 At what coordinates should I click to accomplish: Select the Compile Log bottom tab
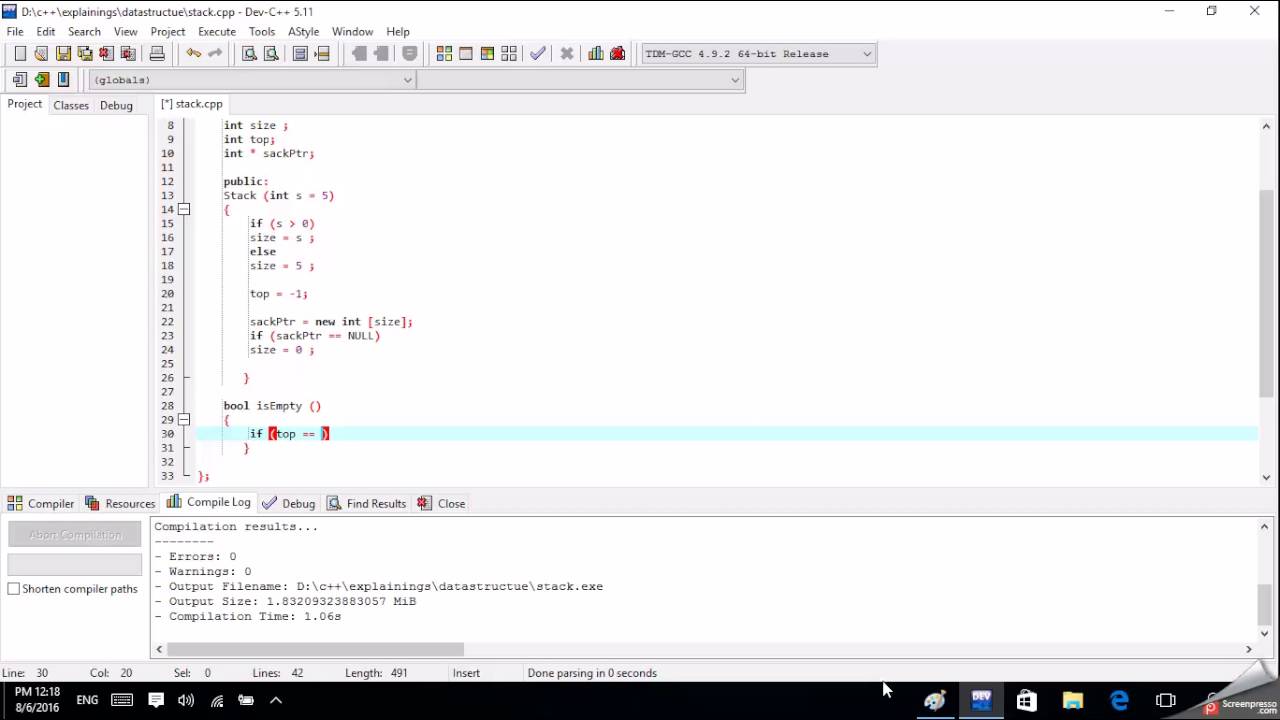coord(209,502)
